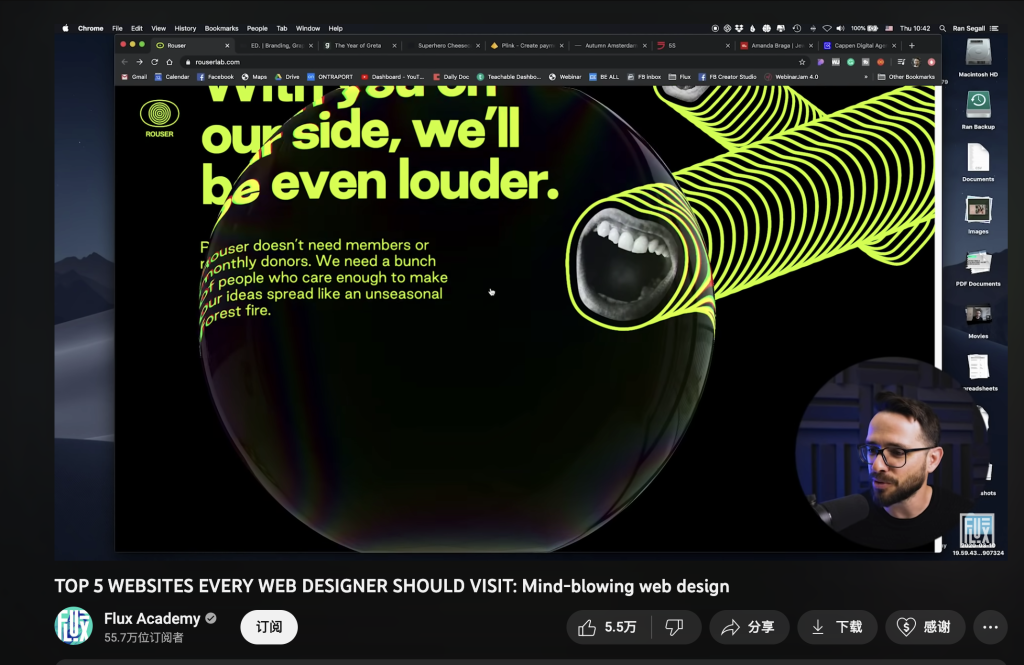The height and width of the screenshot is (665, 1024).
Task: Open the three-dot more actions menu
Action: pos(990,627)
